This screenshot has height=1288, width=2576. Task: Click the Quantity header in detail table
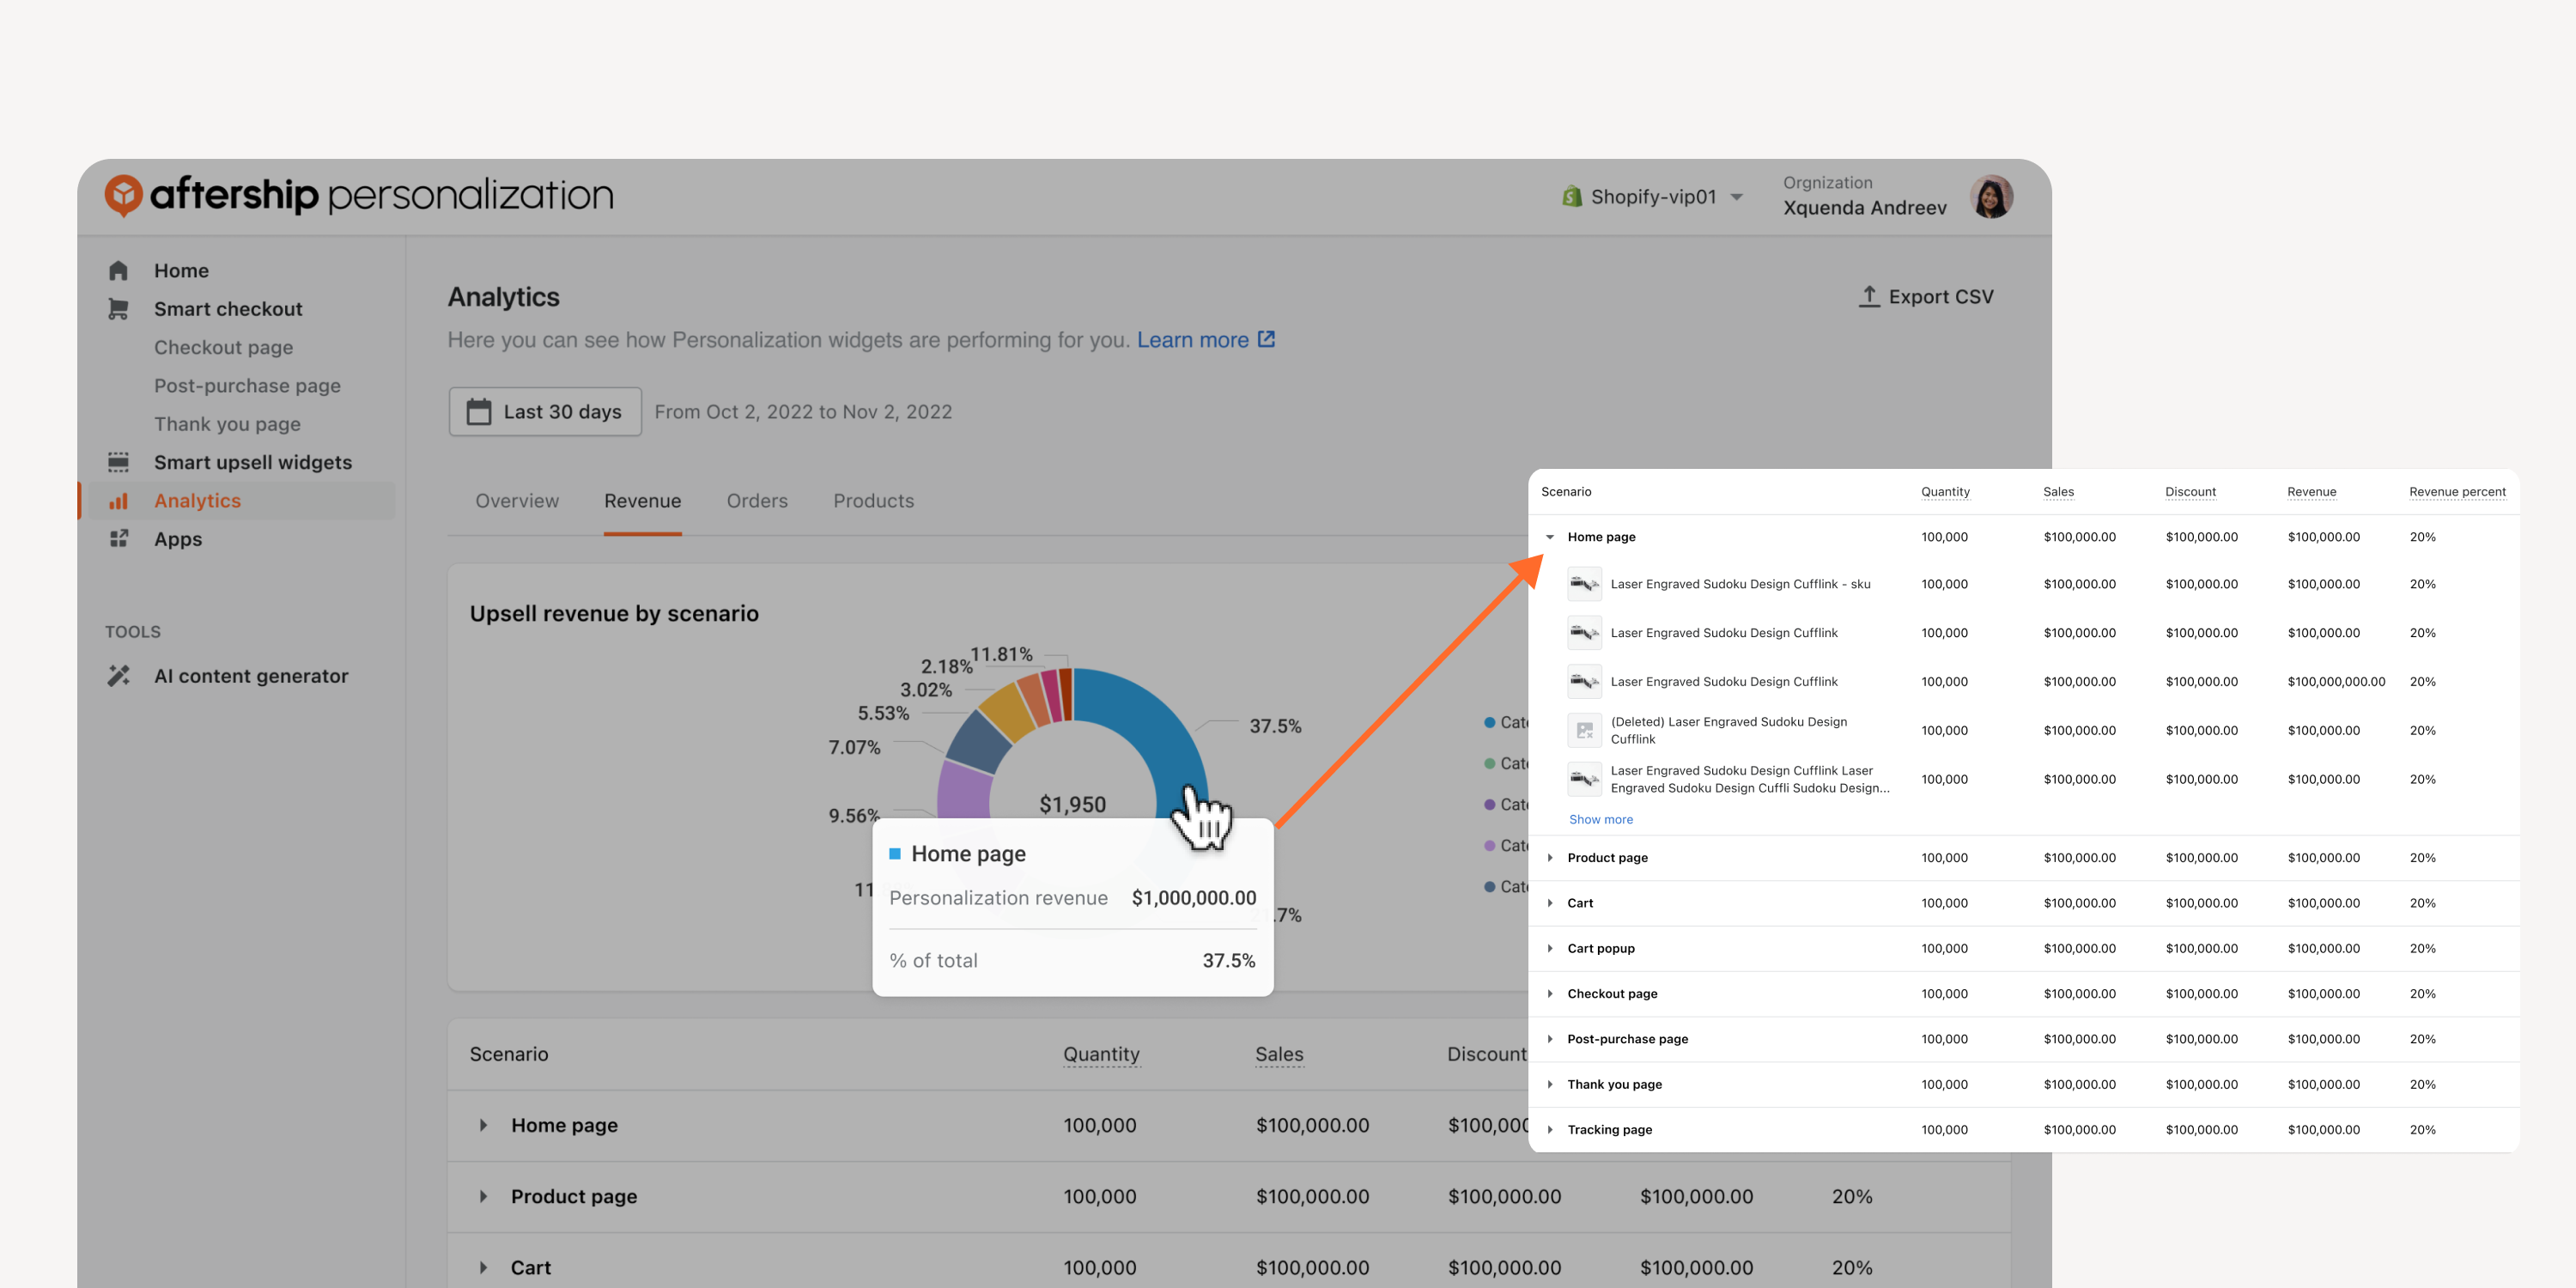(1945, 492)
